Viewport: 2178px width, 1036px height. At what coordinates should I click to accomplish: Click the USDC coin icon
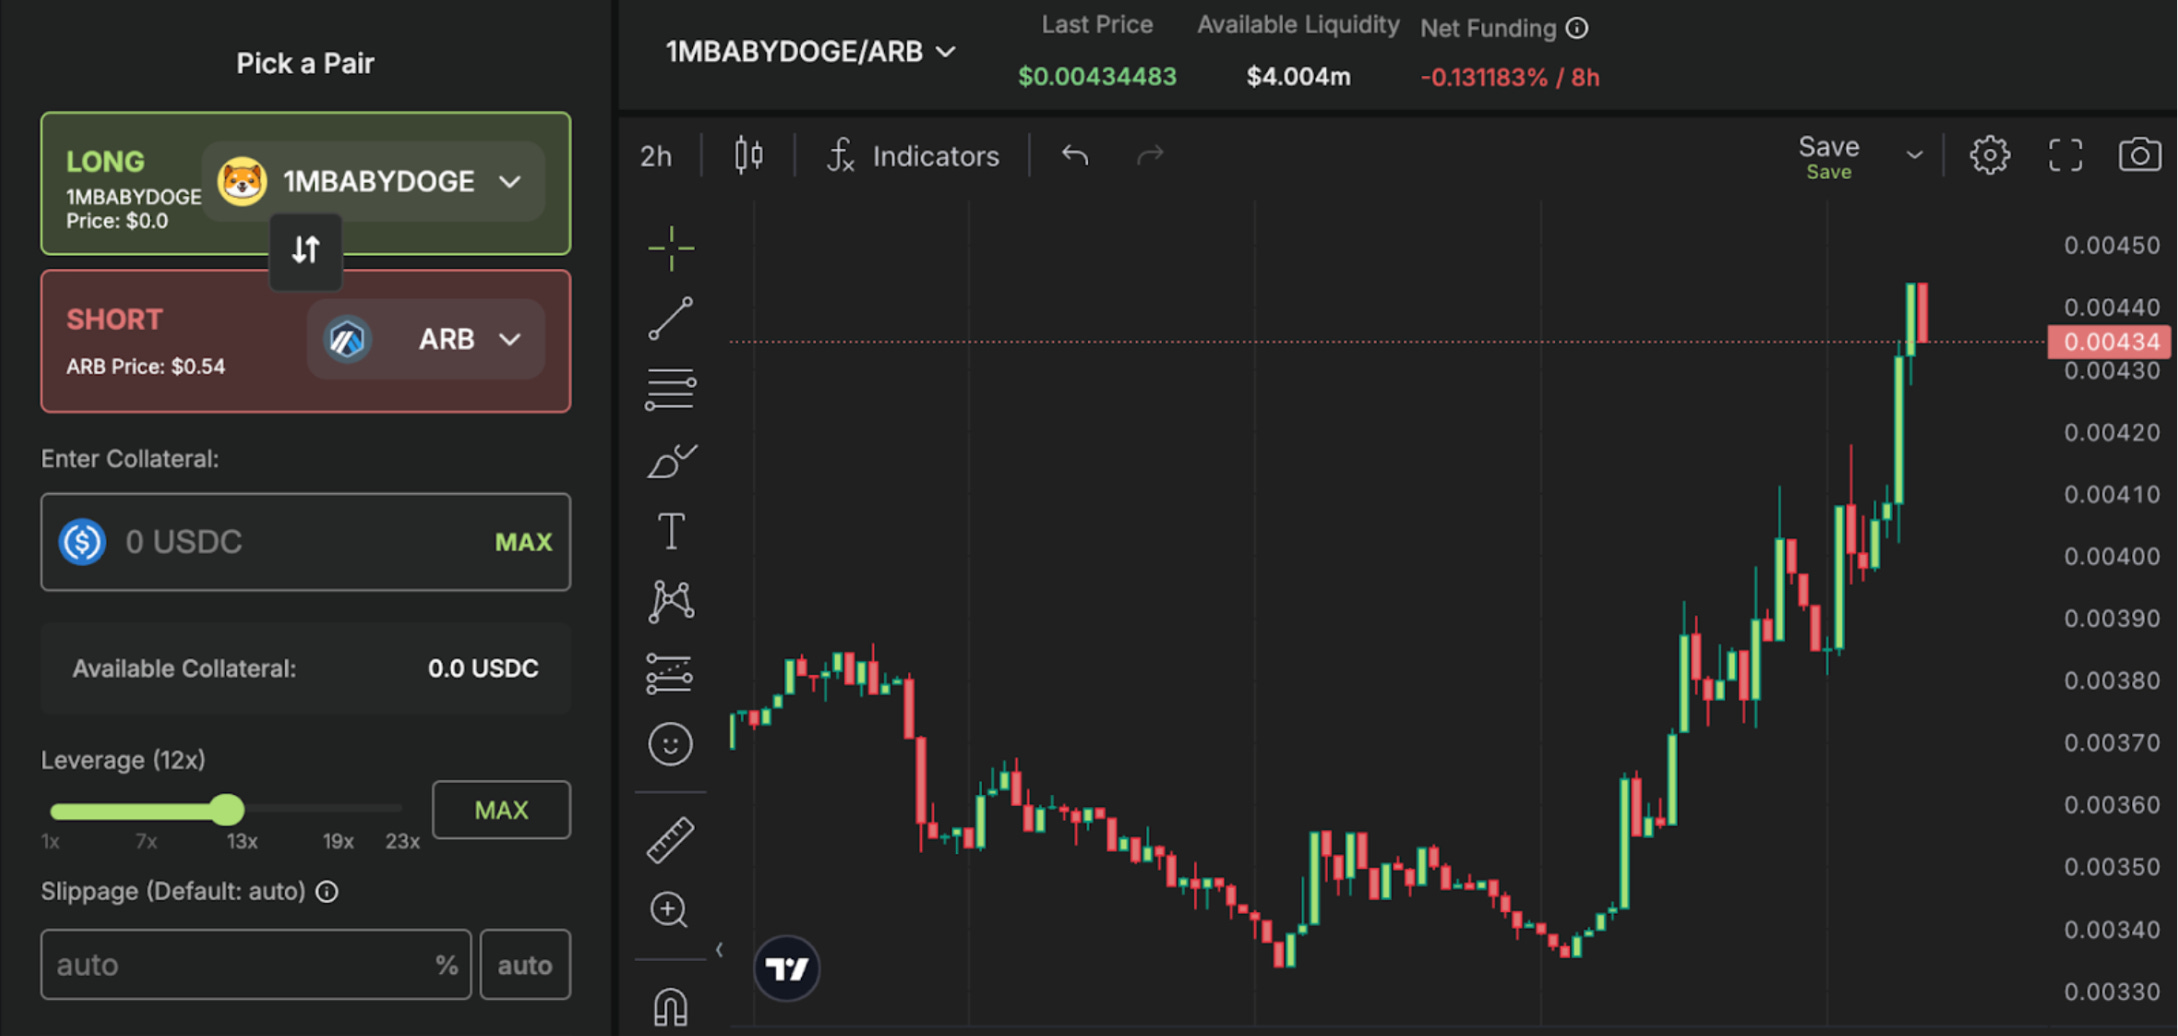[x=83, y=542]
